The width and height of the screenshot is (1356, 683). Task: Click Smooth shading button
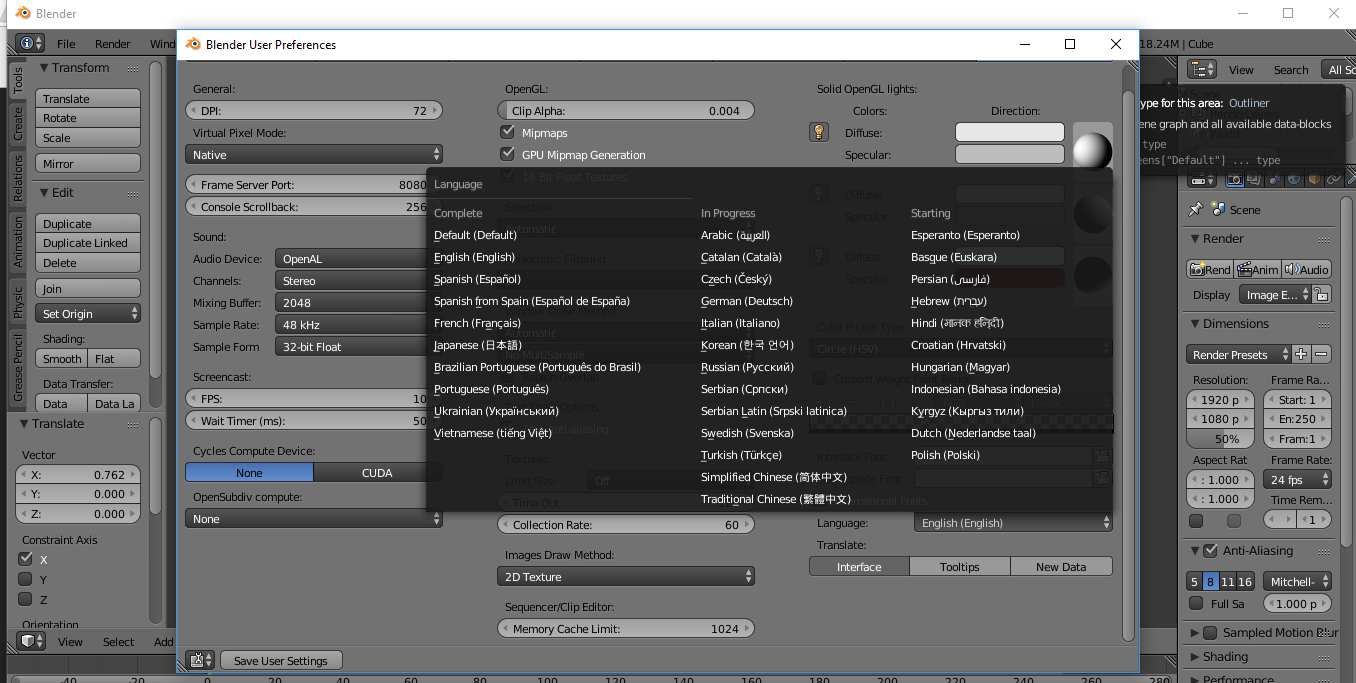pos(62,359)
